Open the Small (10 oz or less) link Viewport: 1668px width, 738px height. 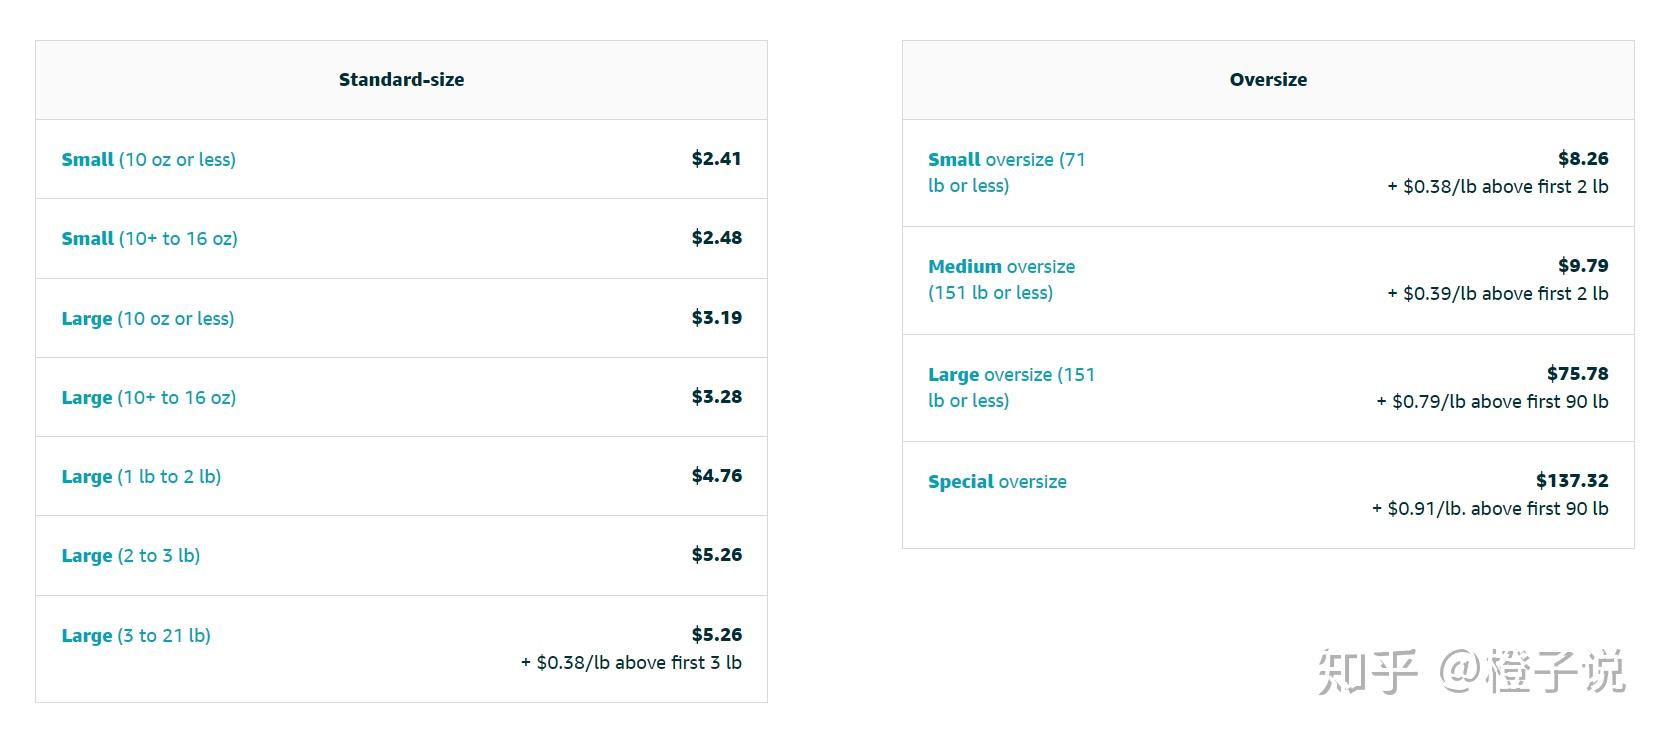[149, 159]
